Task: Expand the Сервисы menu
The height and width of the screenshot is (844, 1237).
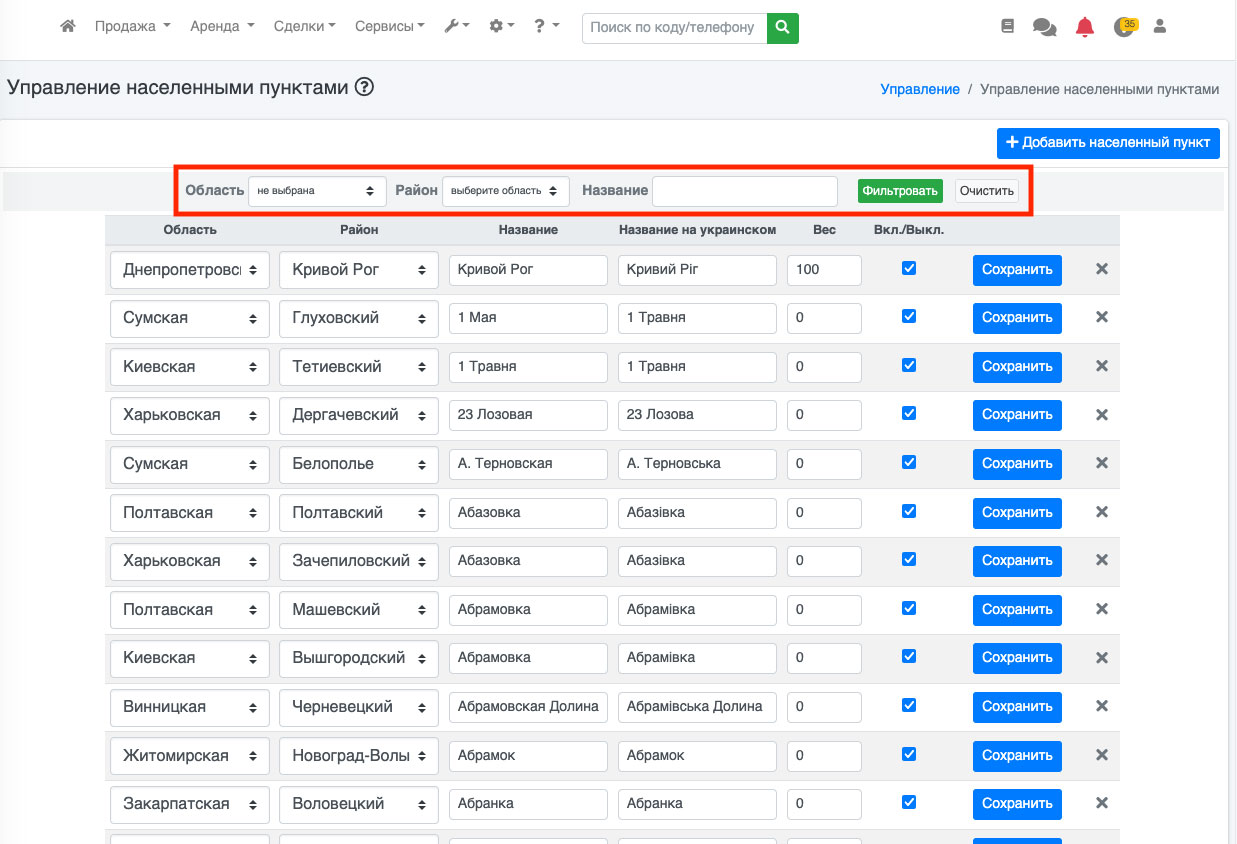Action: 389,27
